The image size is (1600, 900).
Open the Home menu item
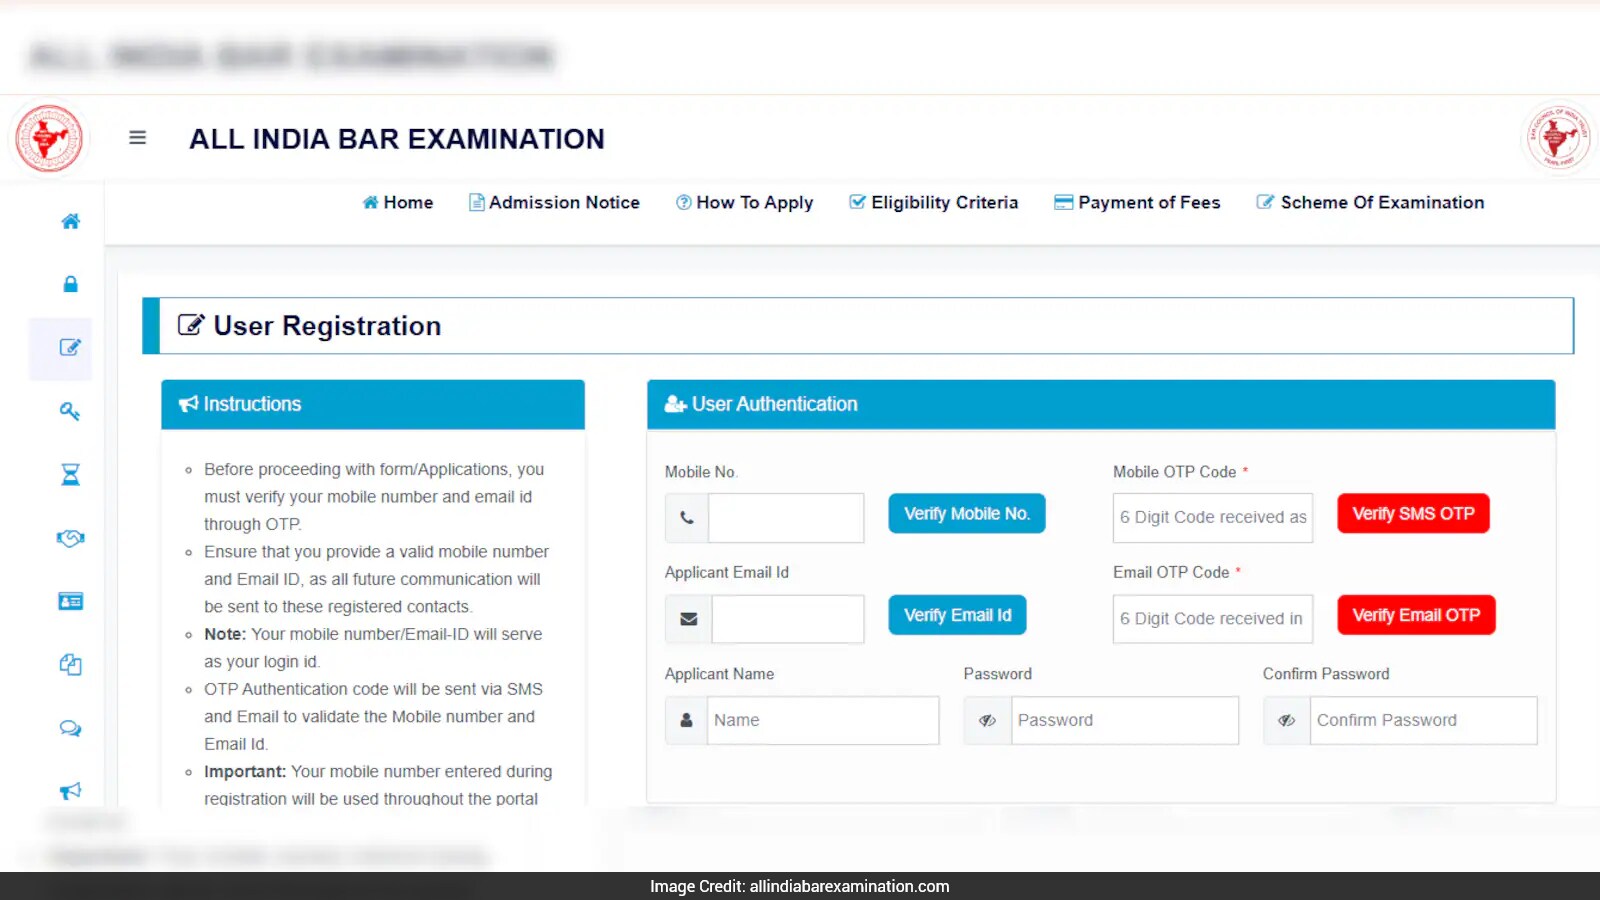coord(398,202)
